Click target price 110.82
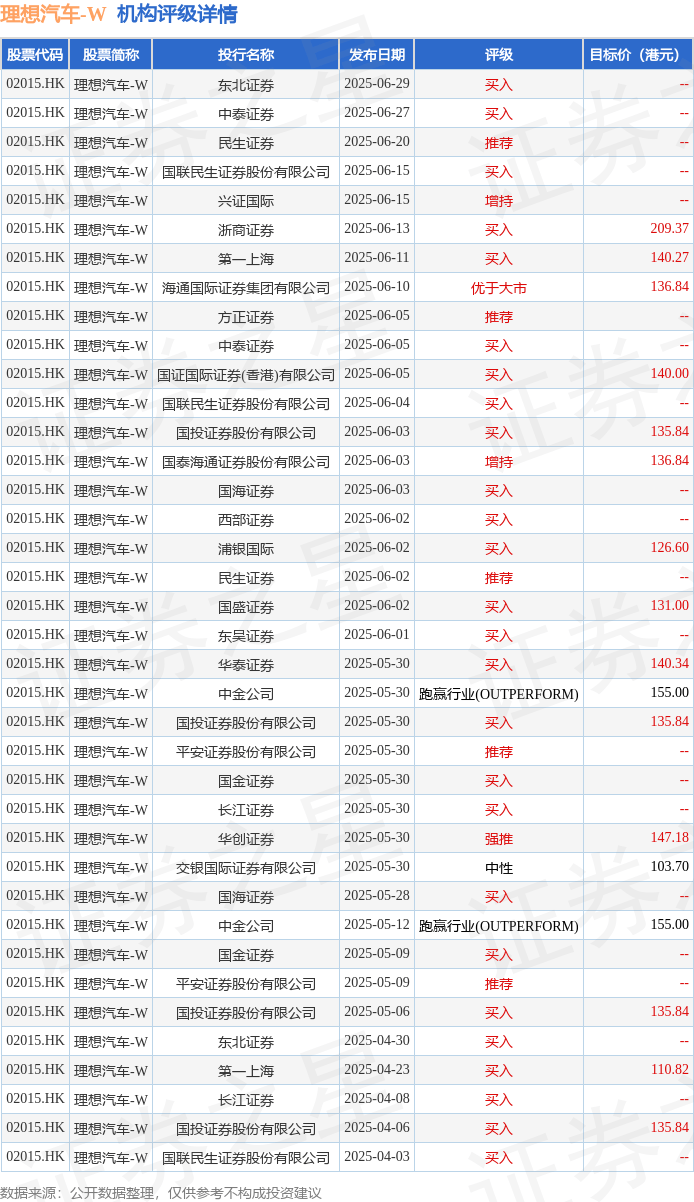This screenshot has width=694, height=1202. coord(669,1070)
